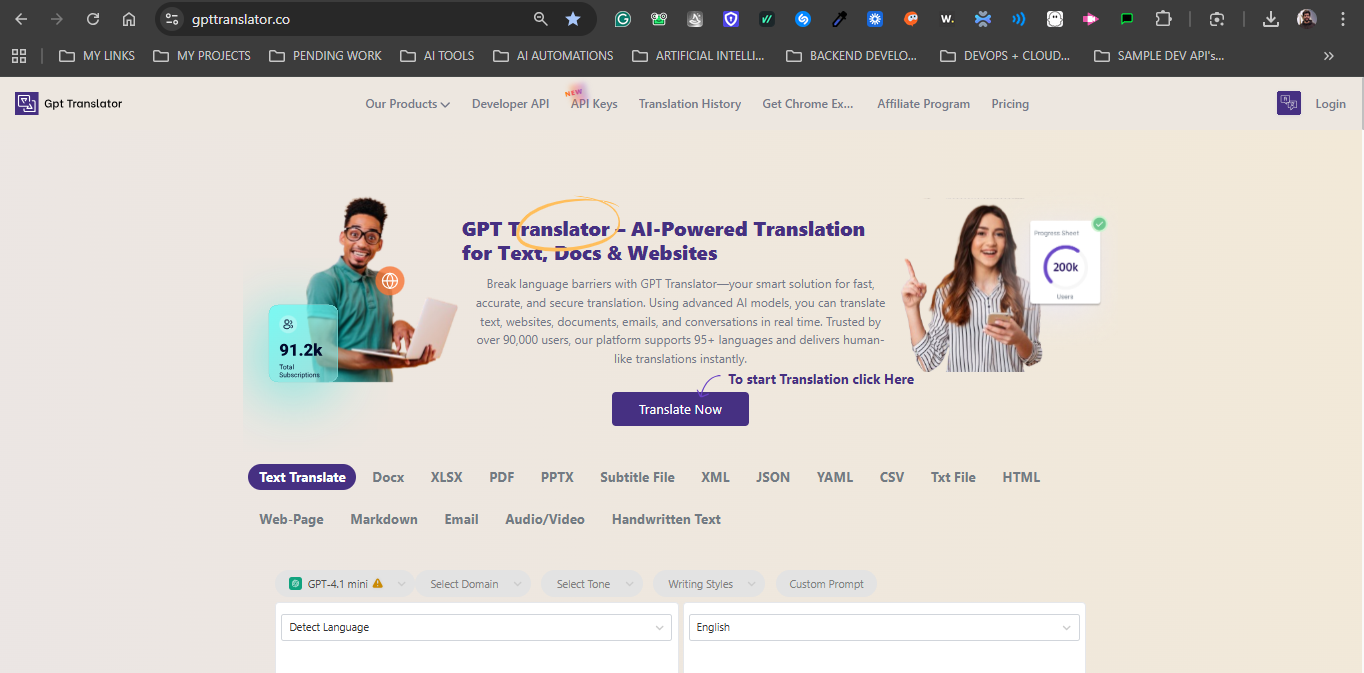Click the Gpt Translator logo
1364x673 pixels.
tap(69, 103)
